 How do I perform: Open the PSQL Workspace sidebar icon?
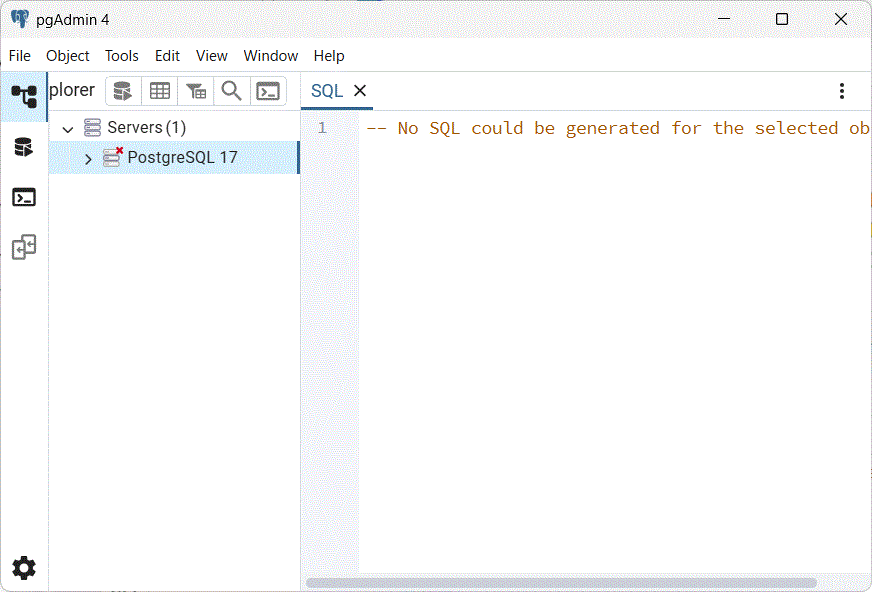(24, 197)
